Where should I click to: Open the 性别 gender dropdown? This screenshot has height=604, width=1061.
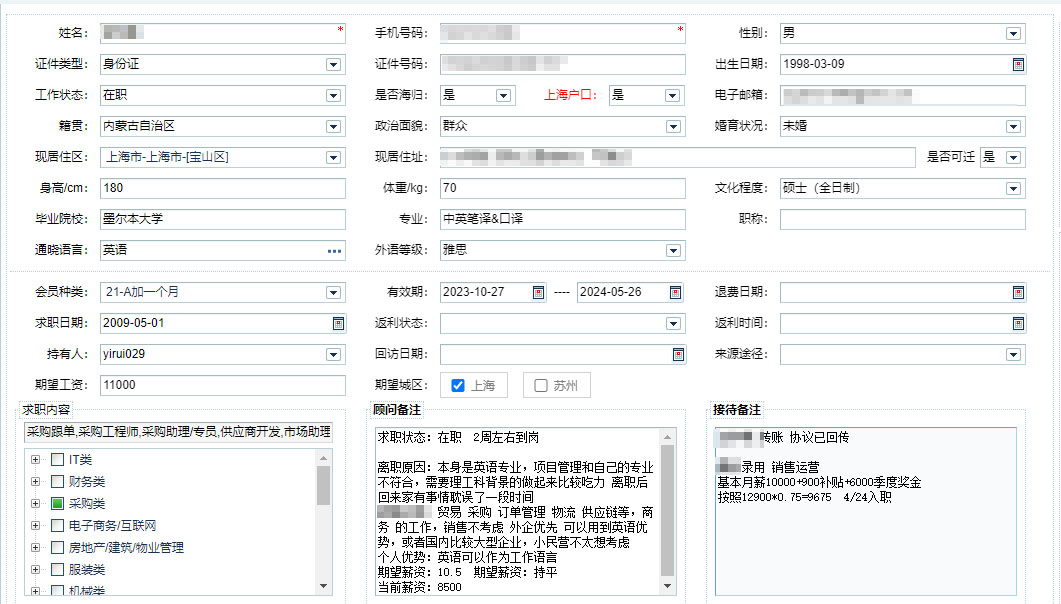click(x=1013, y=33)
